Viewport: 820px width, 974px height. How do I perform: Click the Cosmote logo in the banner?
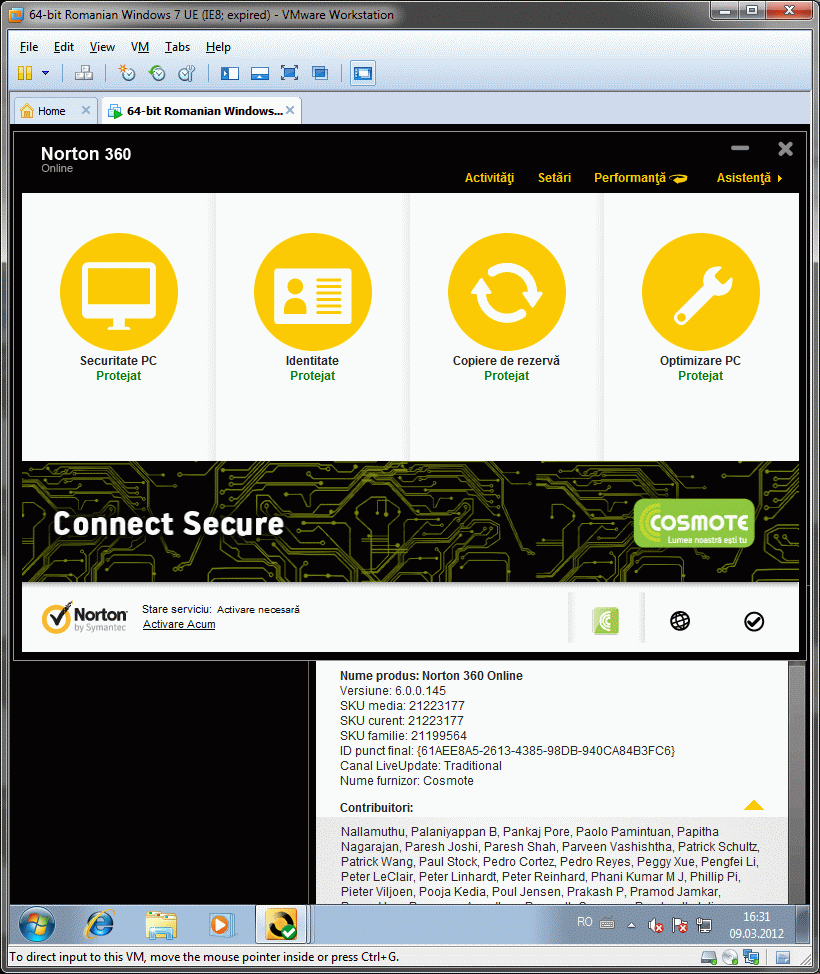click(x=694, y=523)
